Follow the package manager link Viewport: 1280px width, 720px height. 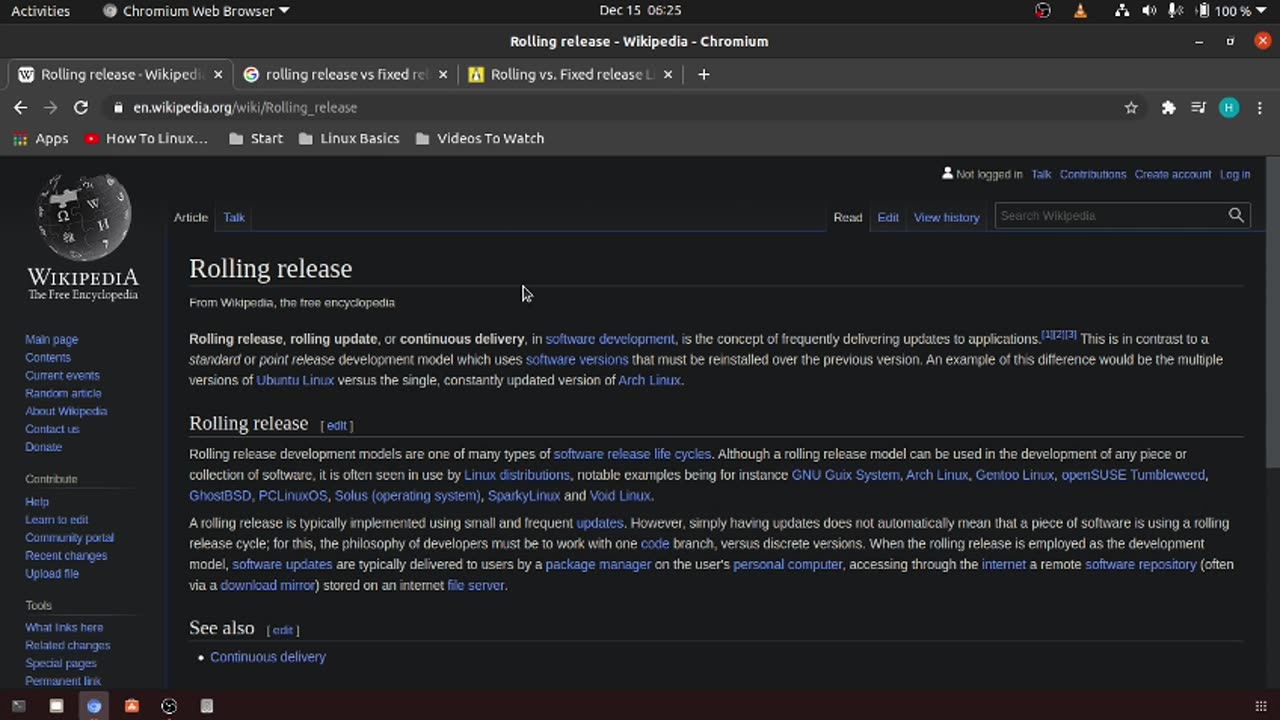click(598, 564)
